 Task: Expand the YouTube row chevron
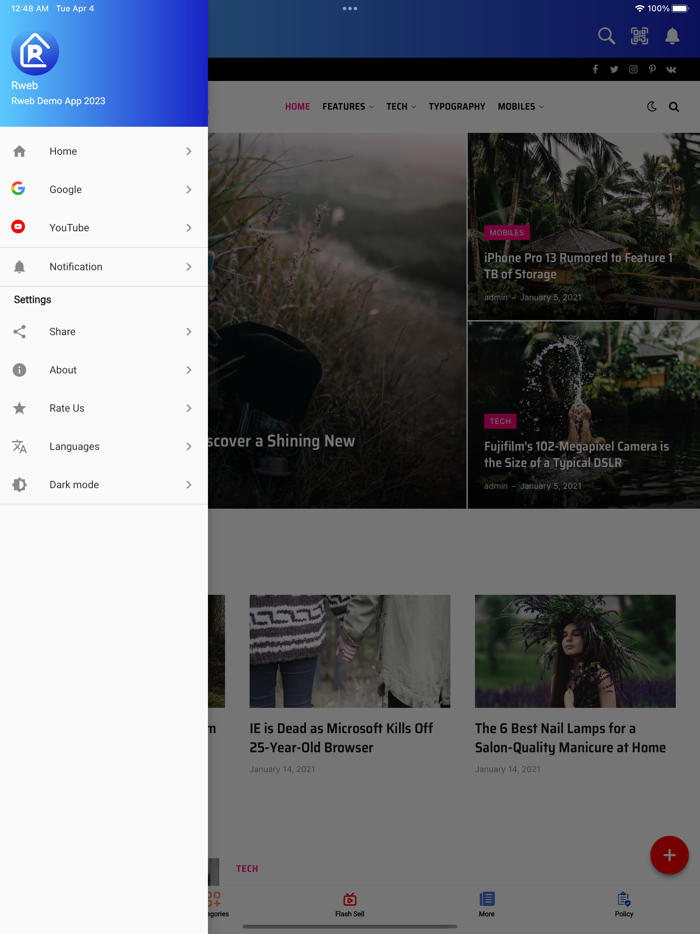(189, 228)
